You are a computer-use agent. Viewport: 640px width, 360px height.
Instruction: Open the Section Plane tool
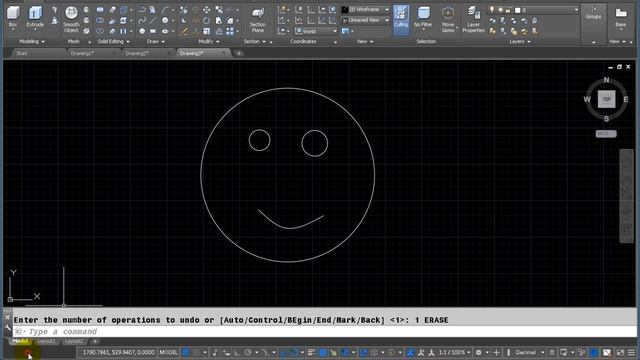click(258, 20)
